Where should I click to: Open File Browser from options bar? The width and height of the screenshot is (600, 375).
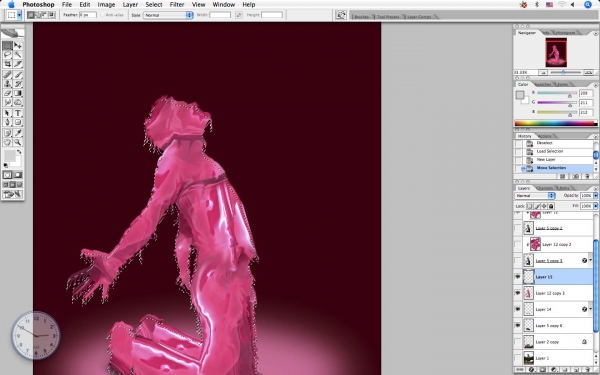pyautogui.click(x=341, y=15)
